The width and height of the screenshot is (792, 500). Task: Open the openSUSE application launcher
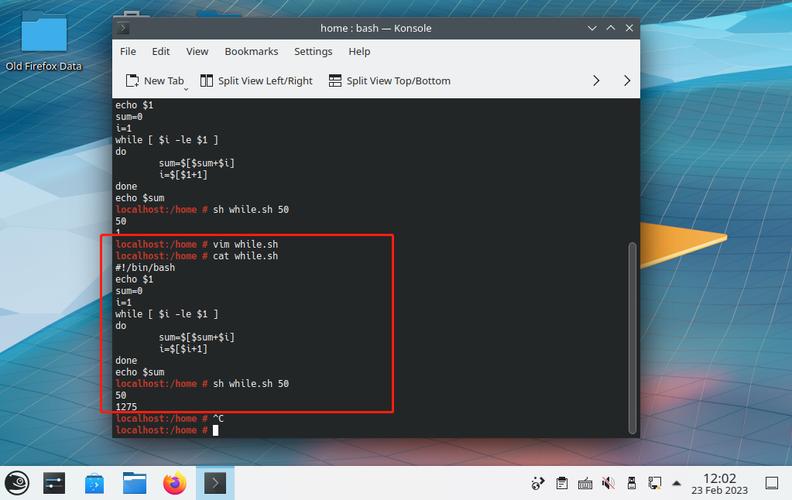point(17,483)
